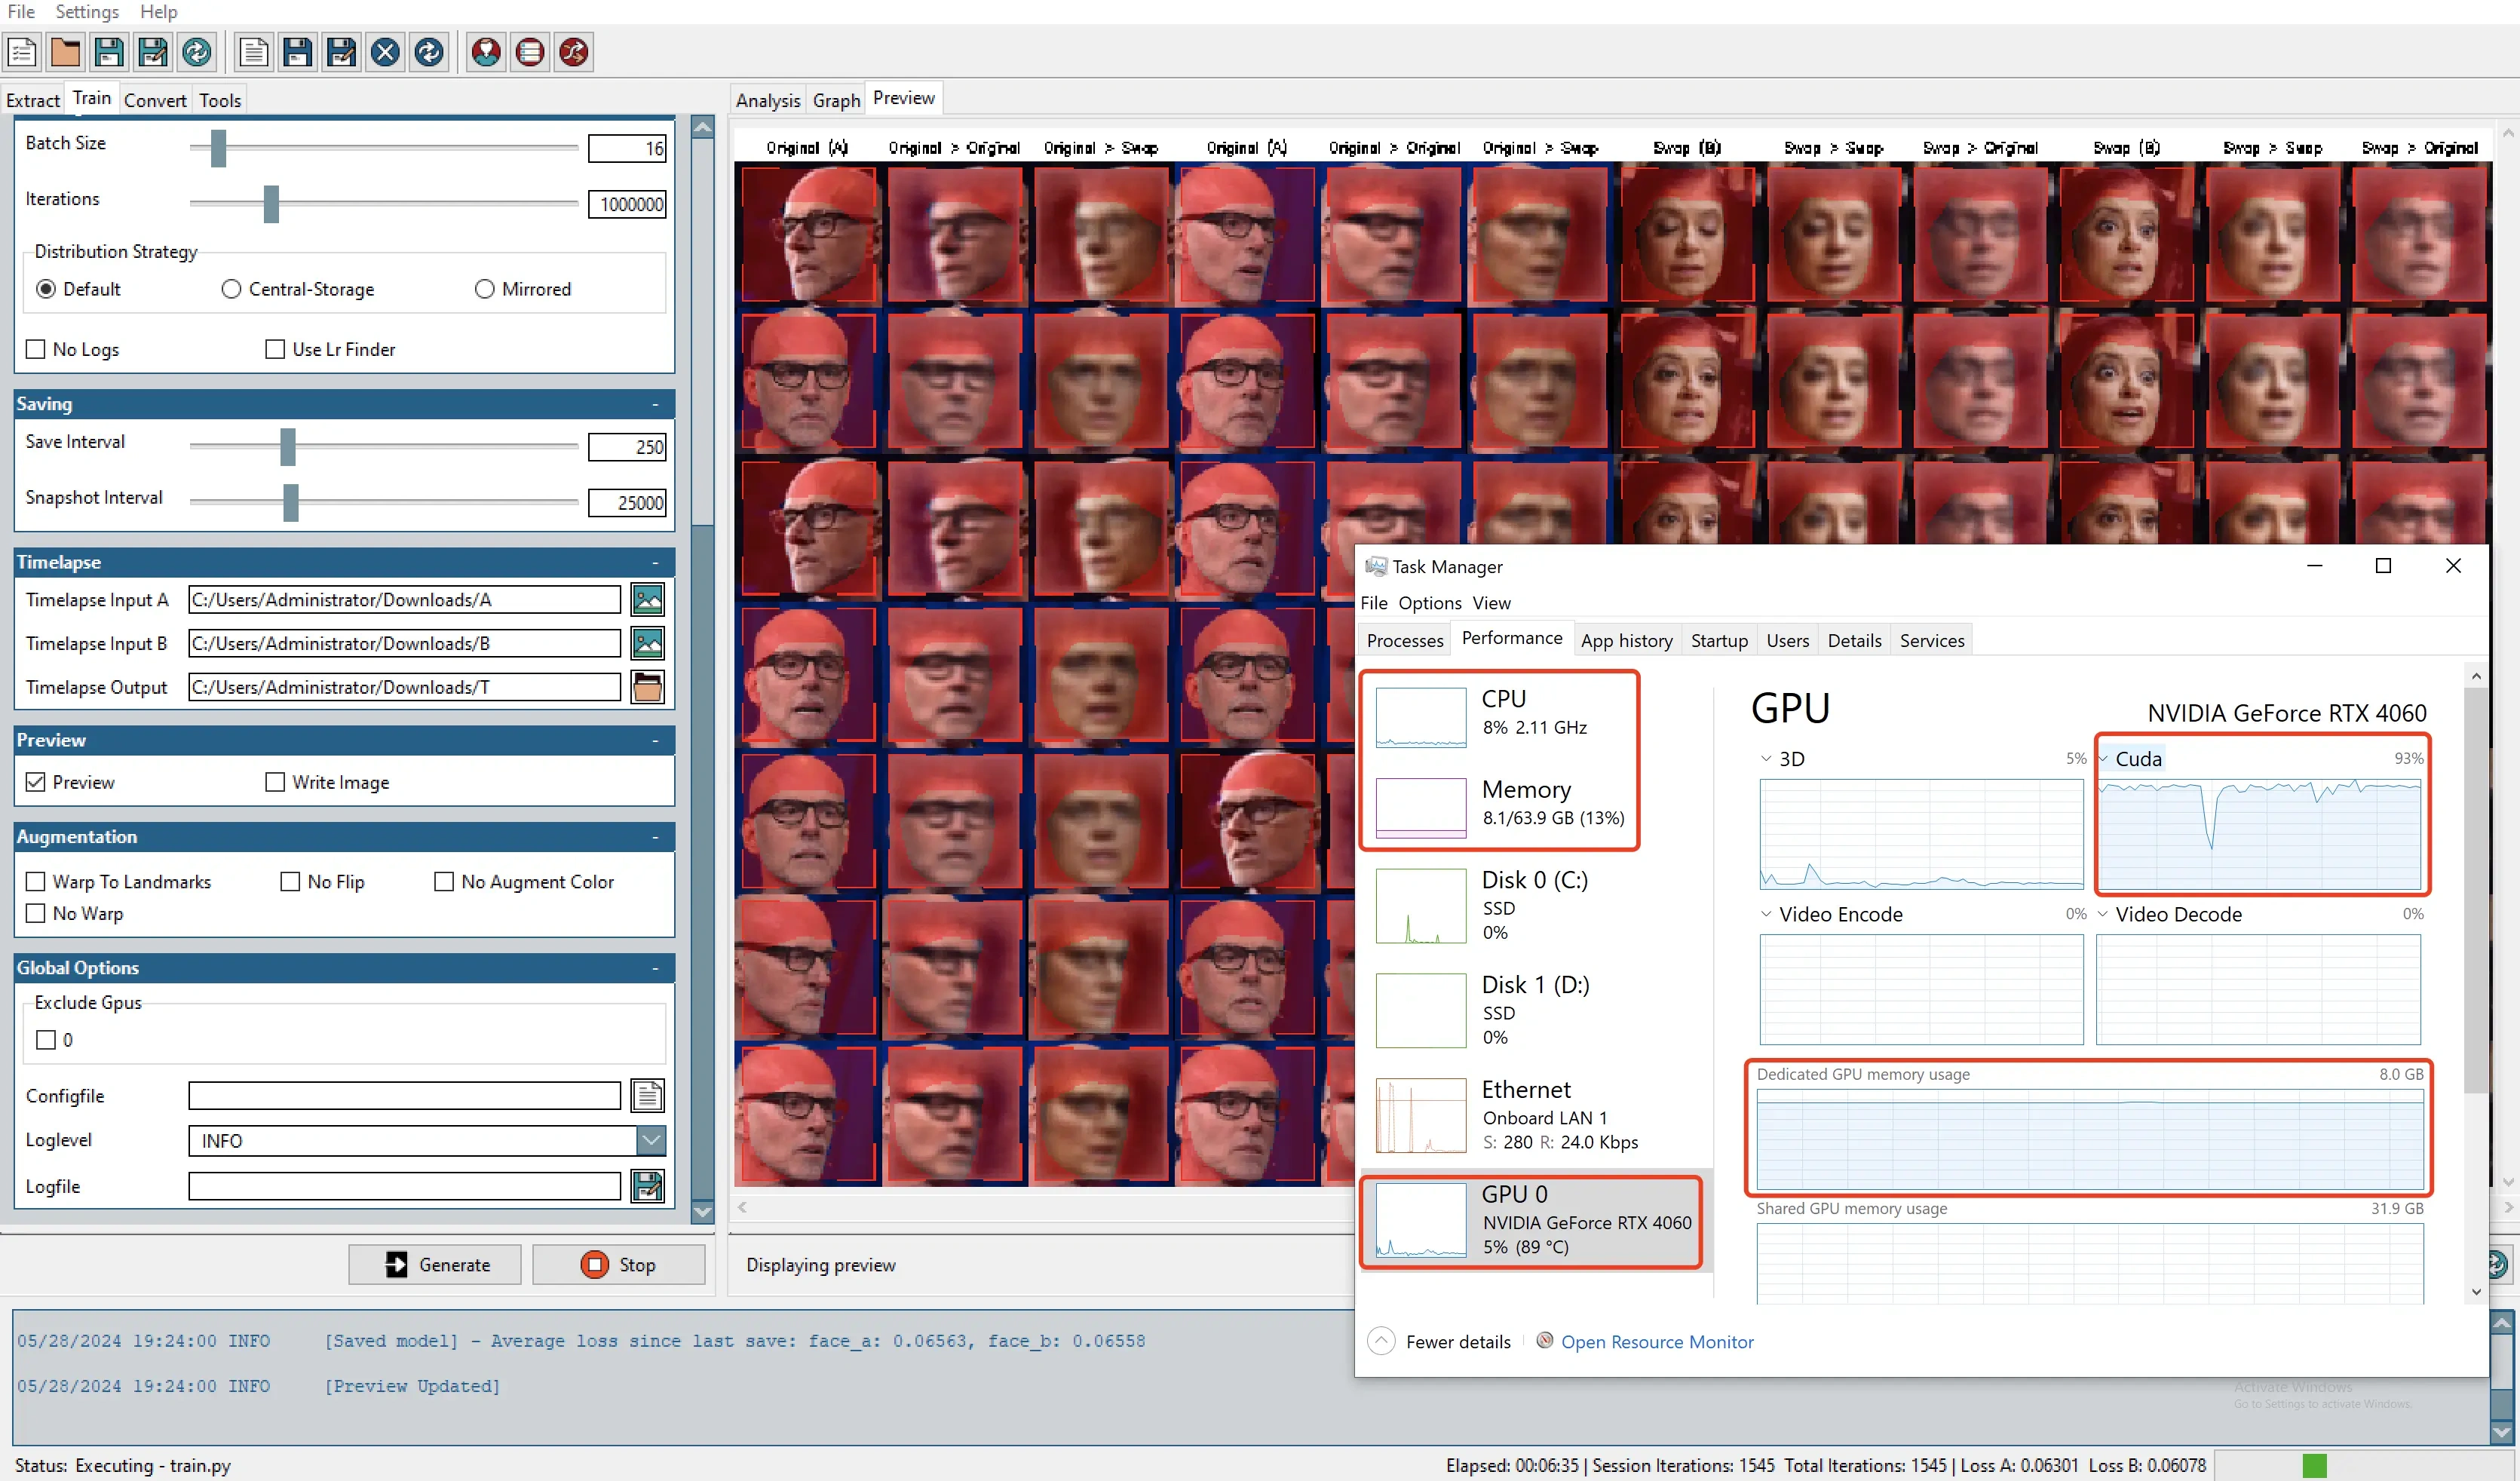This screenshot has height=1481, width=2520.
Task: Enable the No Logs checkbox
Action: (36, 349)
